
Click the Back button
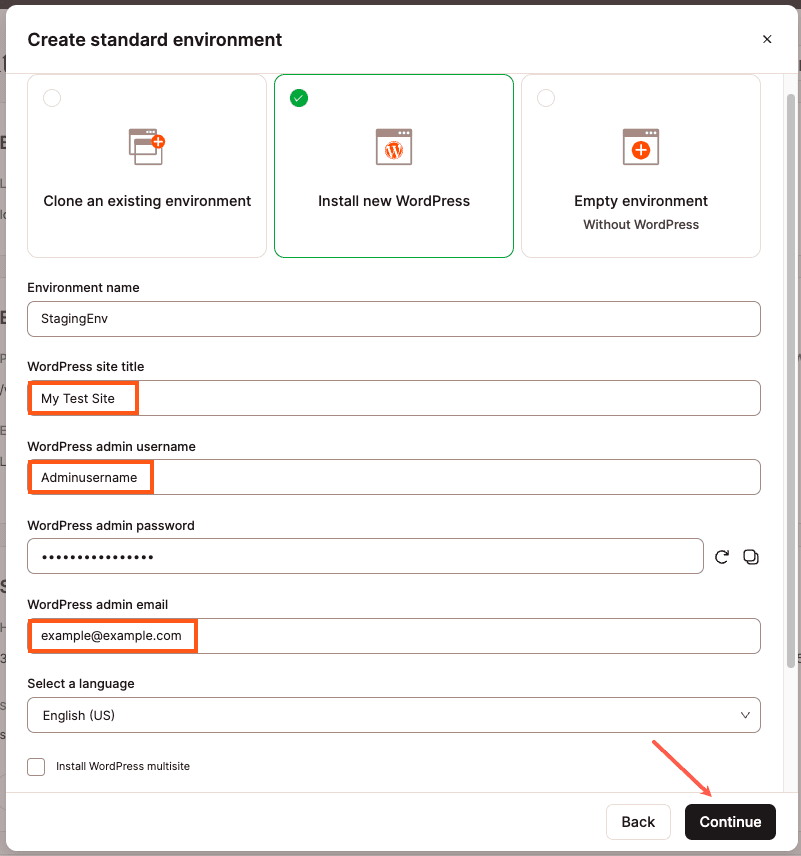click(638, 821)
